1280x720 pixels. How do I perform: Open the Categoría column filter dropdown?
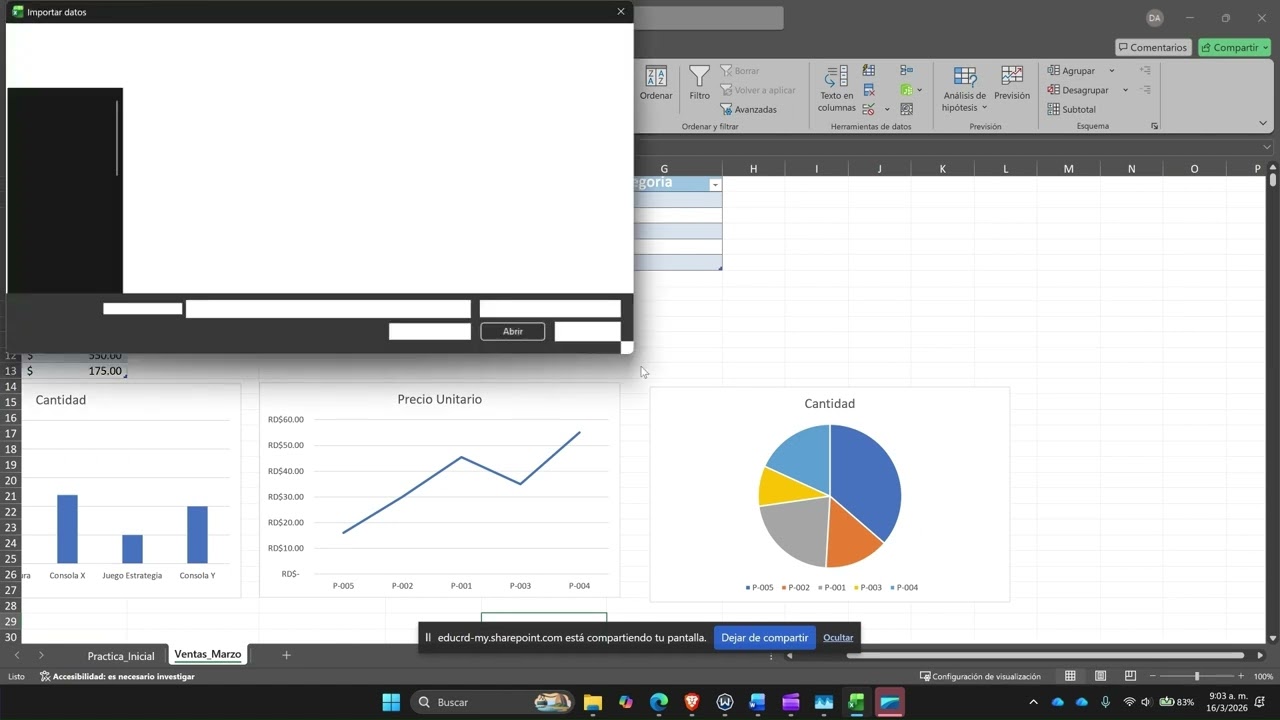click(x=715, y=185)
